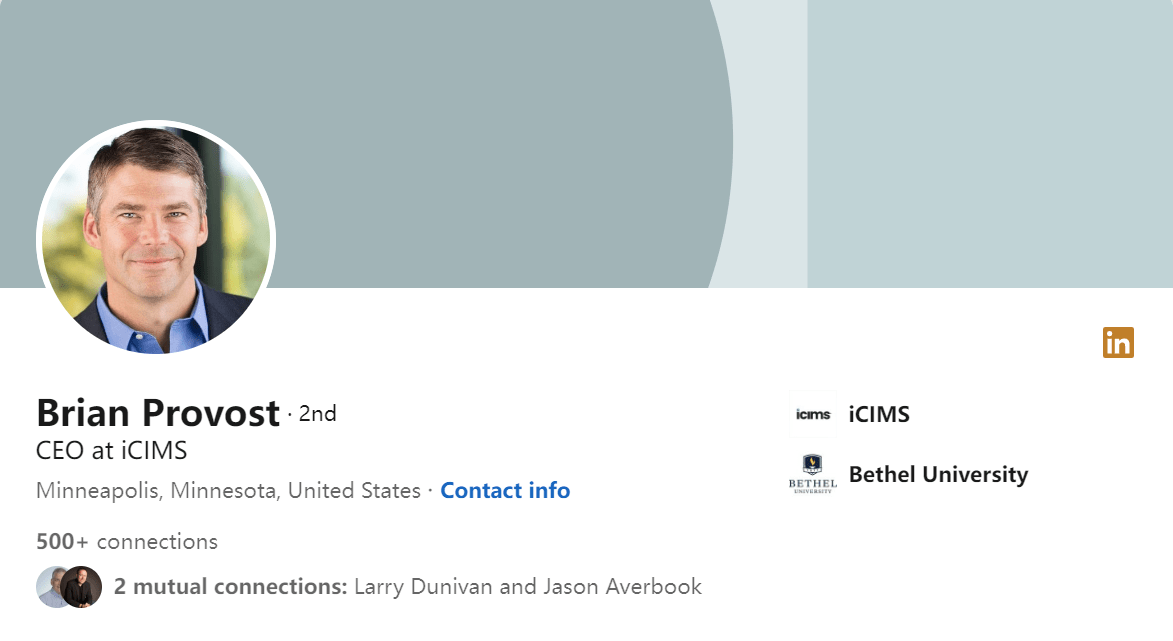Click the 2nd degree connection badge
The image size is (1173, 641).
click(318, 413)
